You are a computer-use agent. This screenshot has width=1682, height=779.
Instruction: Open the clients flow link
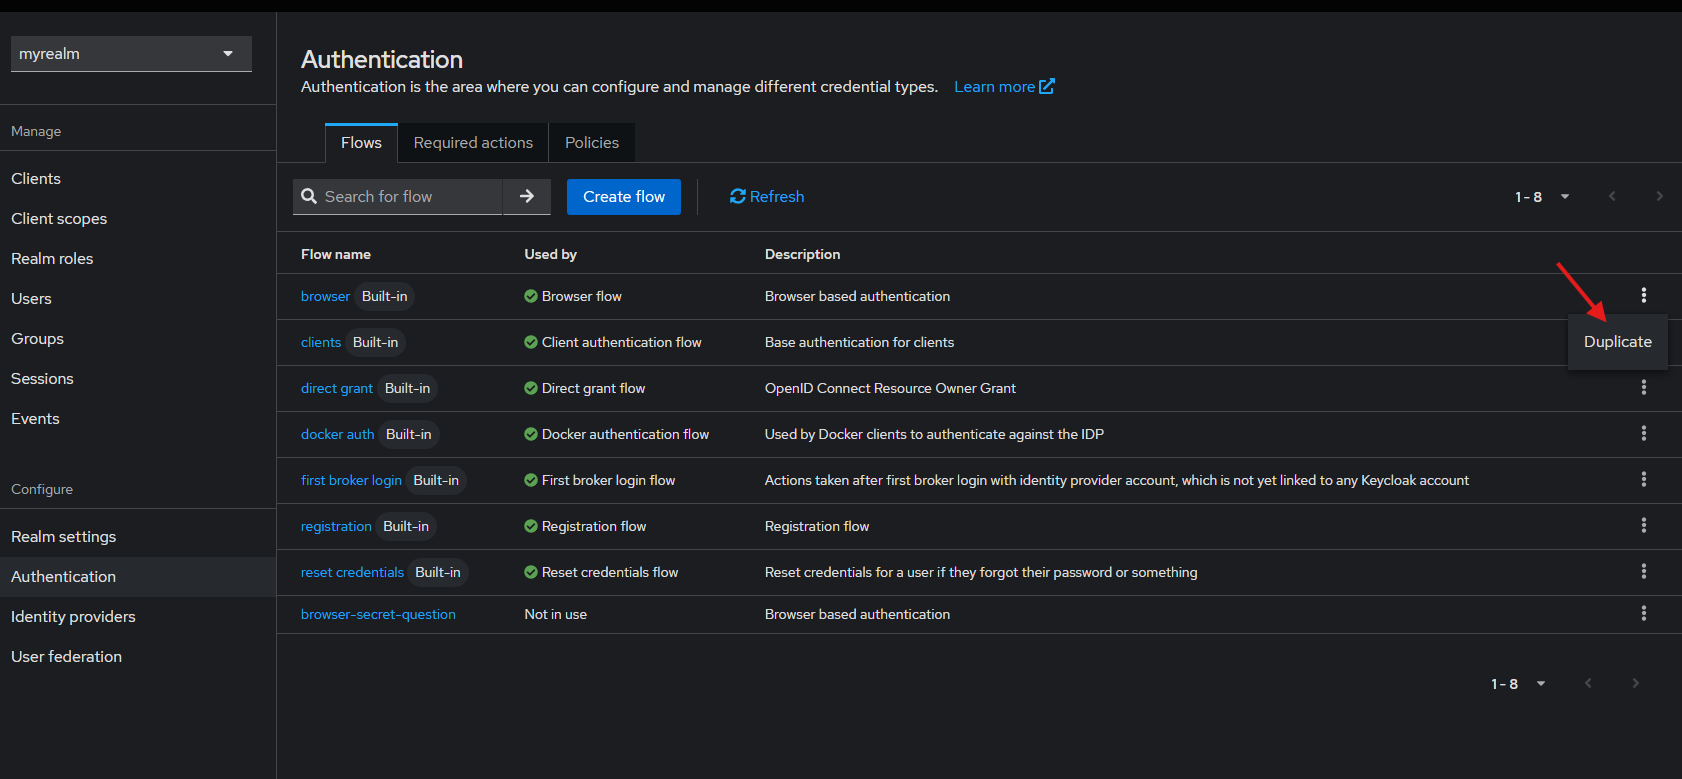pos(321,342)
